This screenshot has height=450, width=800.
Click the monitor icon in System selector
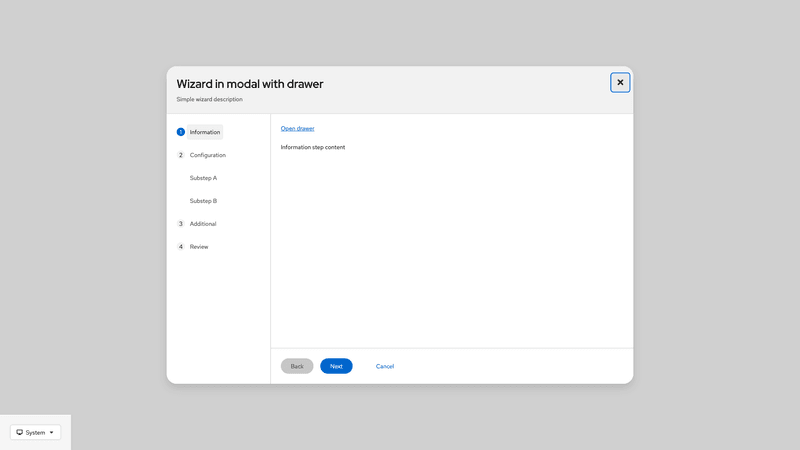point(20,432)
